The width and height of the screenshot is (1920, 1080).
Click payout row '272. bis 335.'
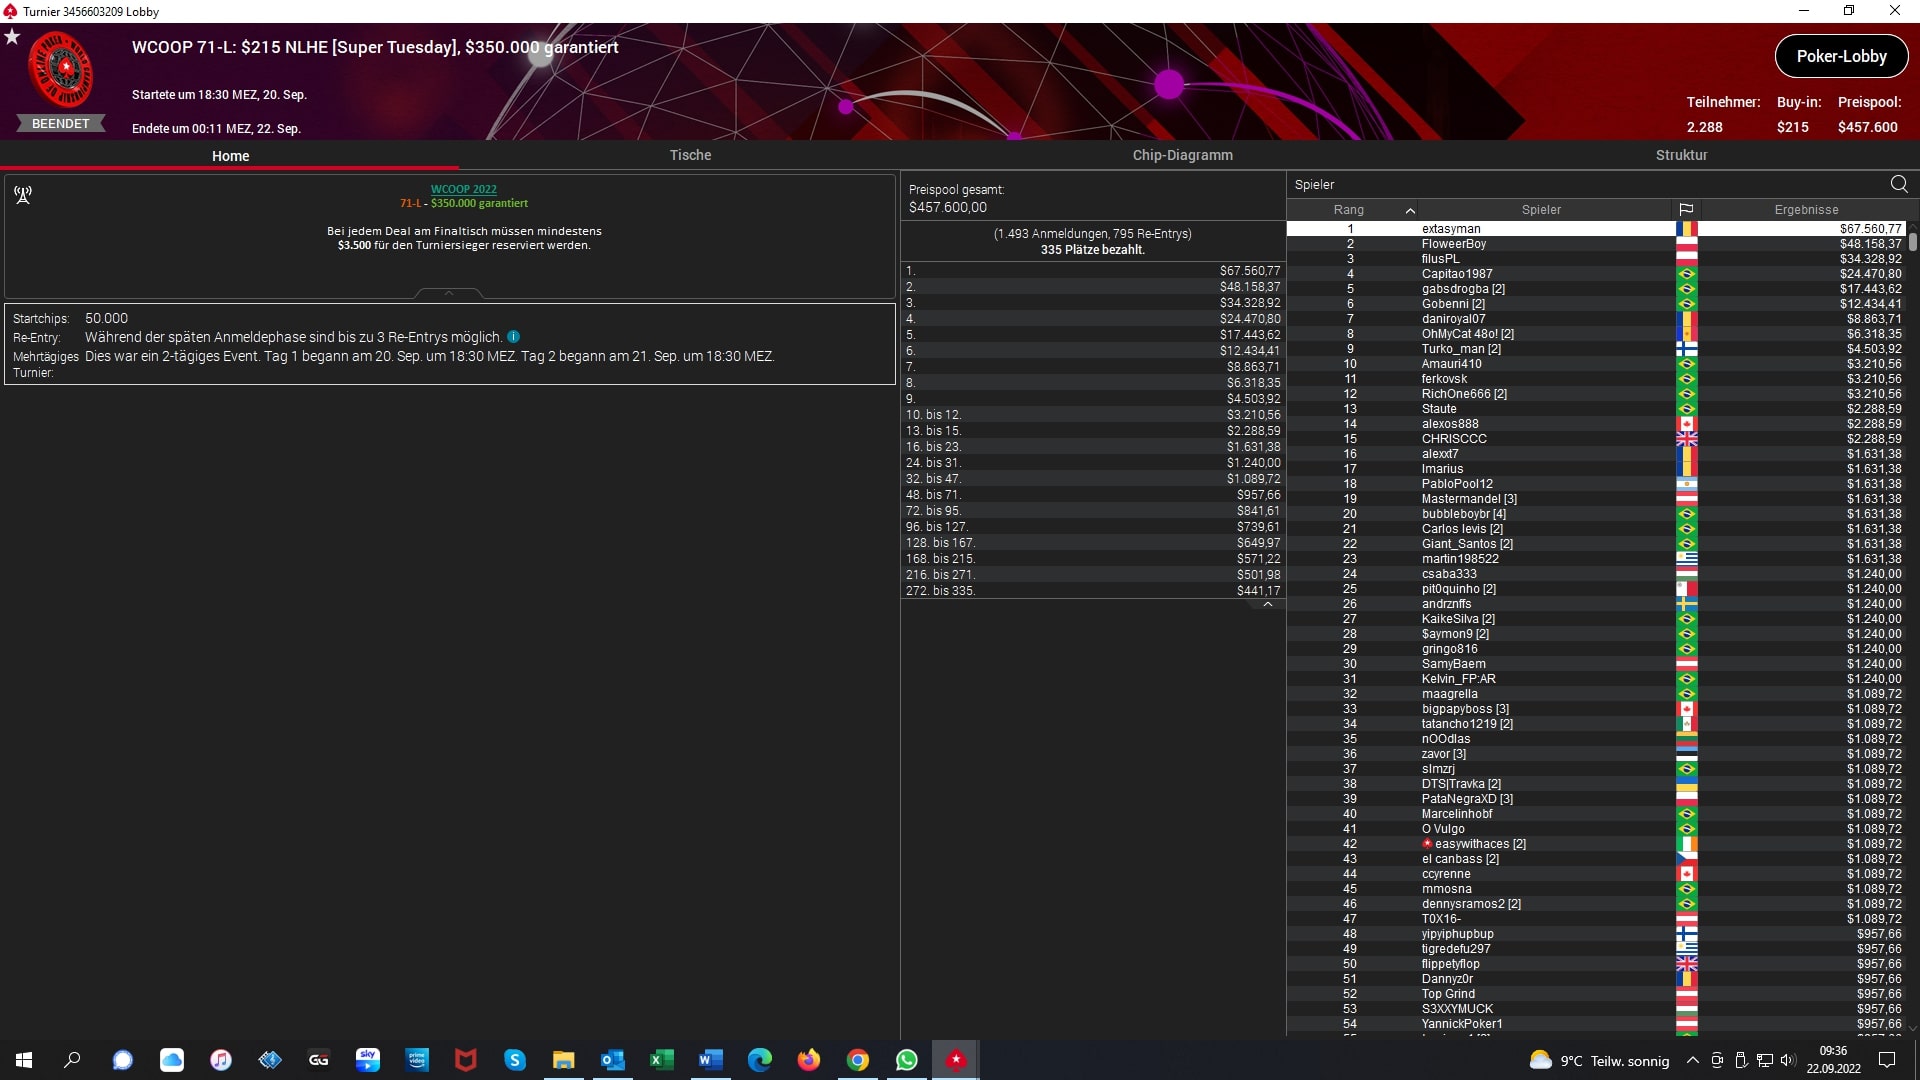1093,591
